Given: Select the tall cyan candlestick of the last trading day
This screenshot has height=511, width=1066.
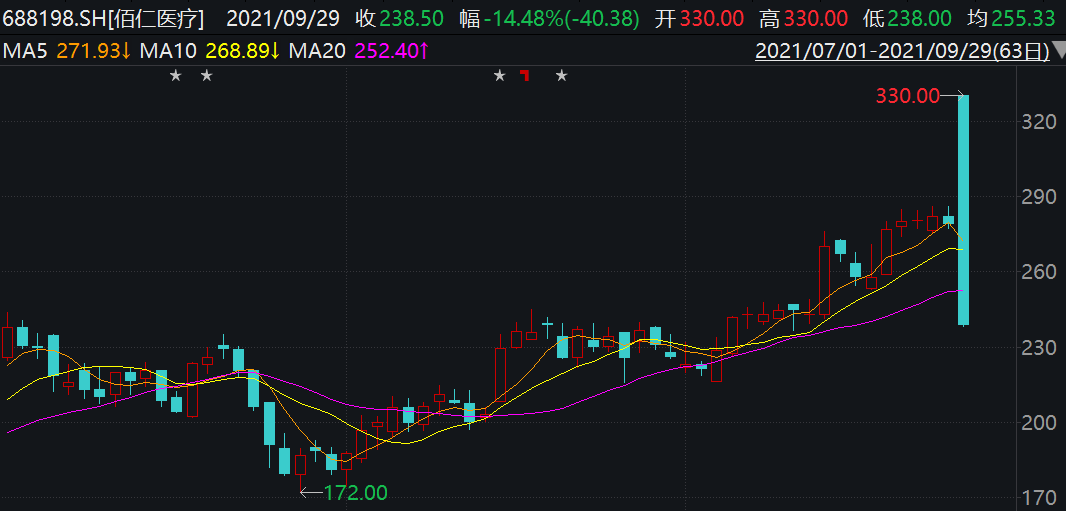Looking at the screenshot, I should tap(964, 210).
